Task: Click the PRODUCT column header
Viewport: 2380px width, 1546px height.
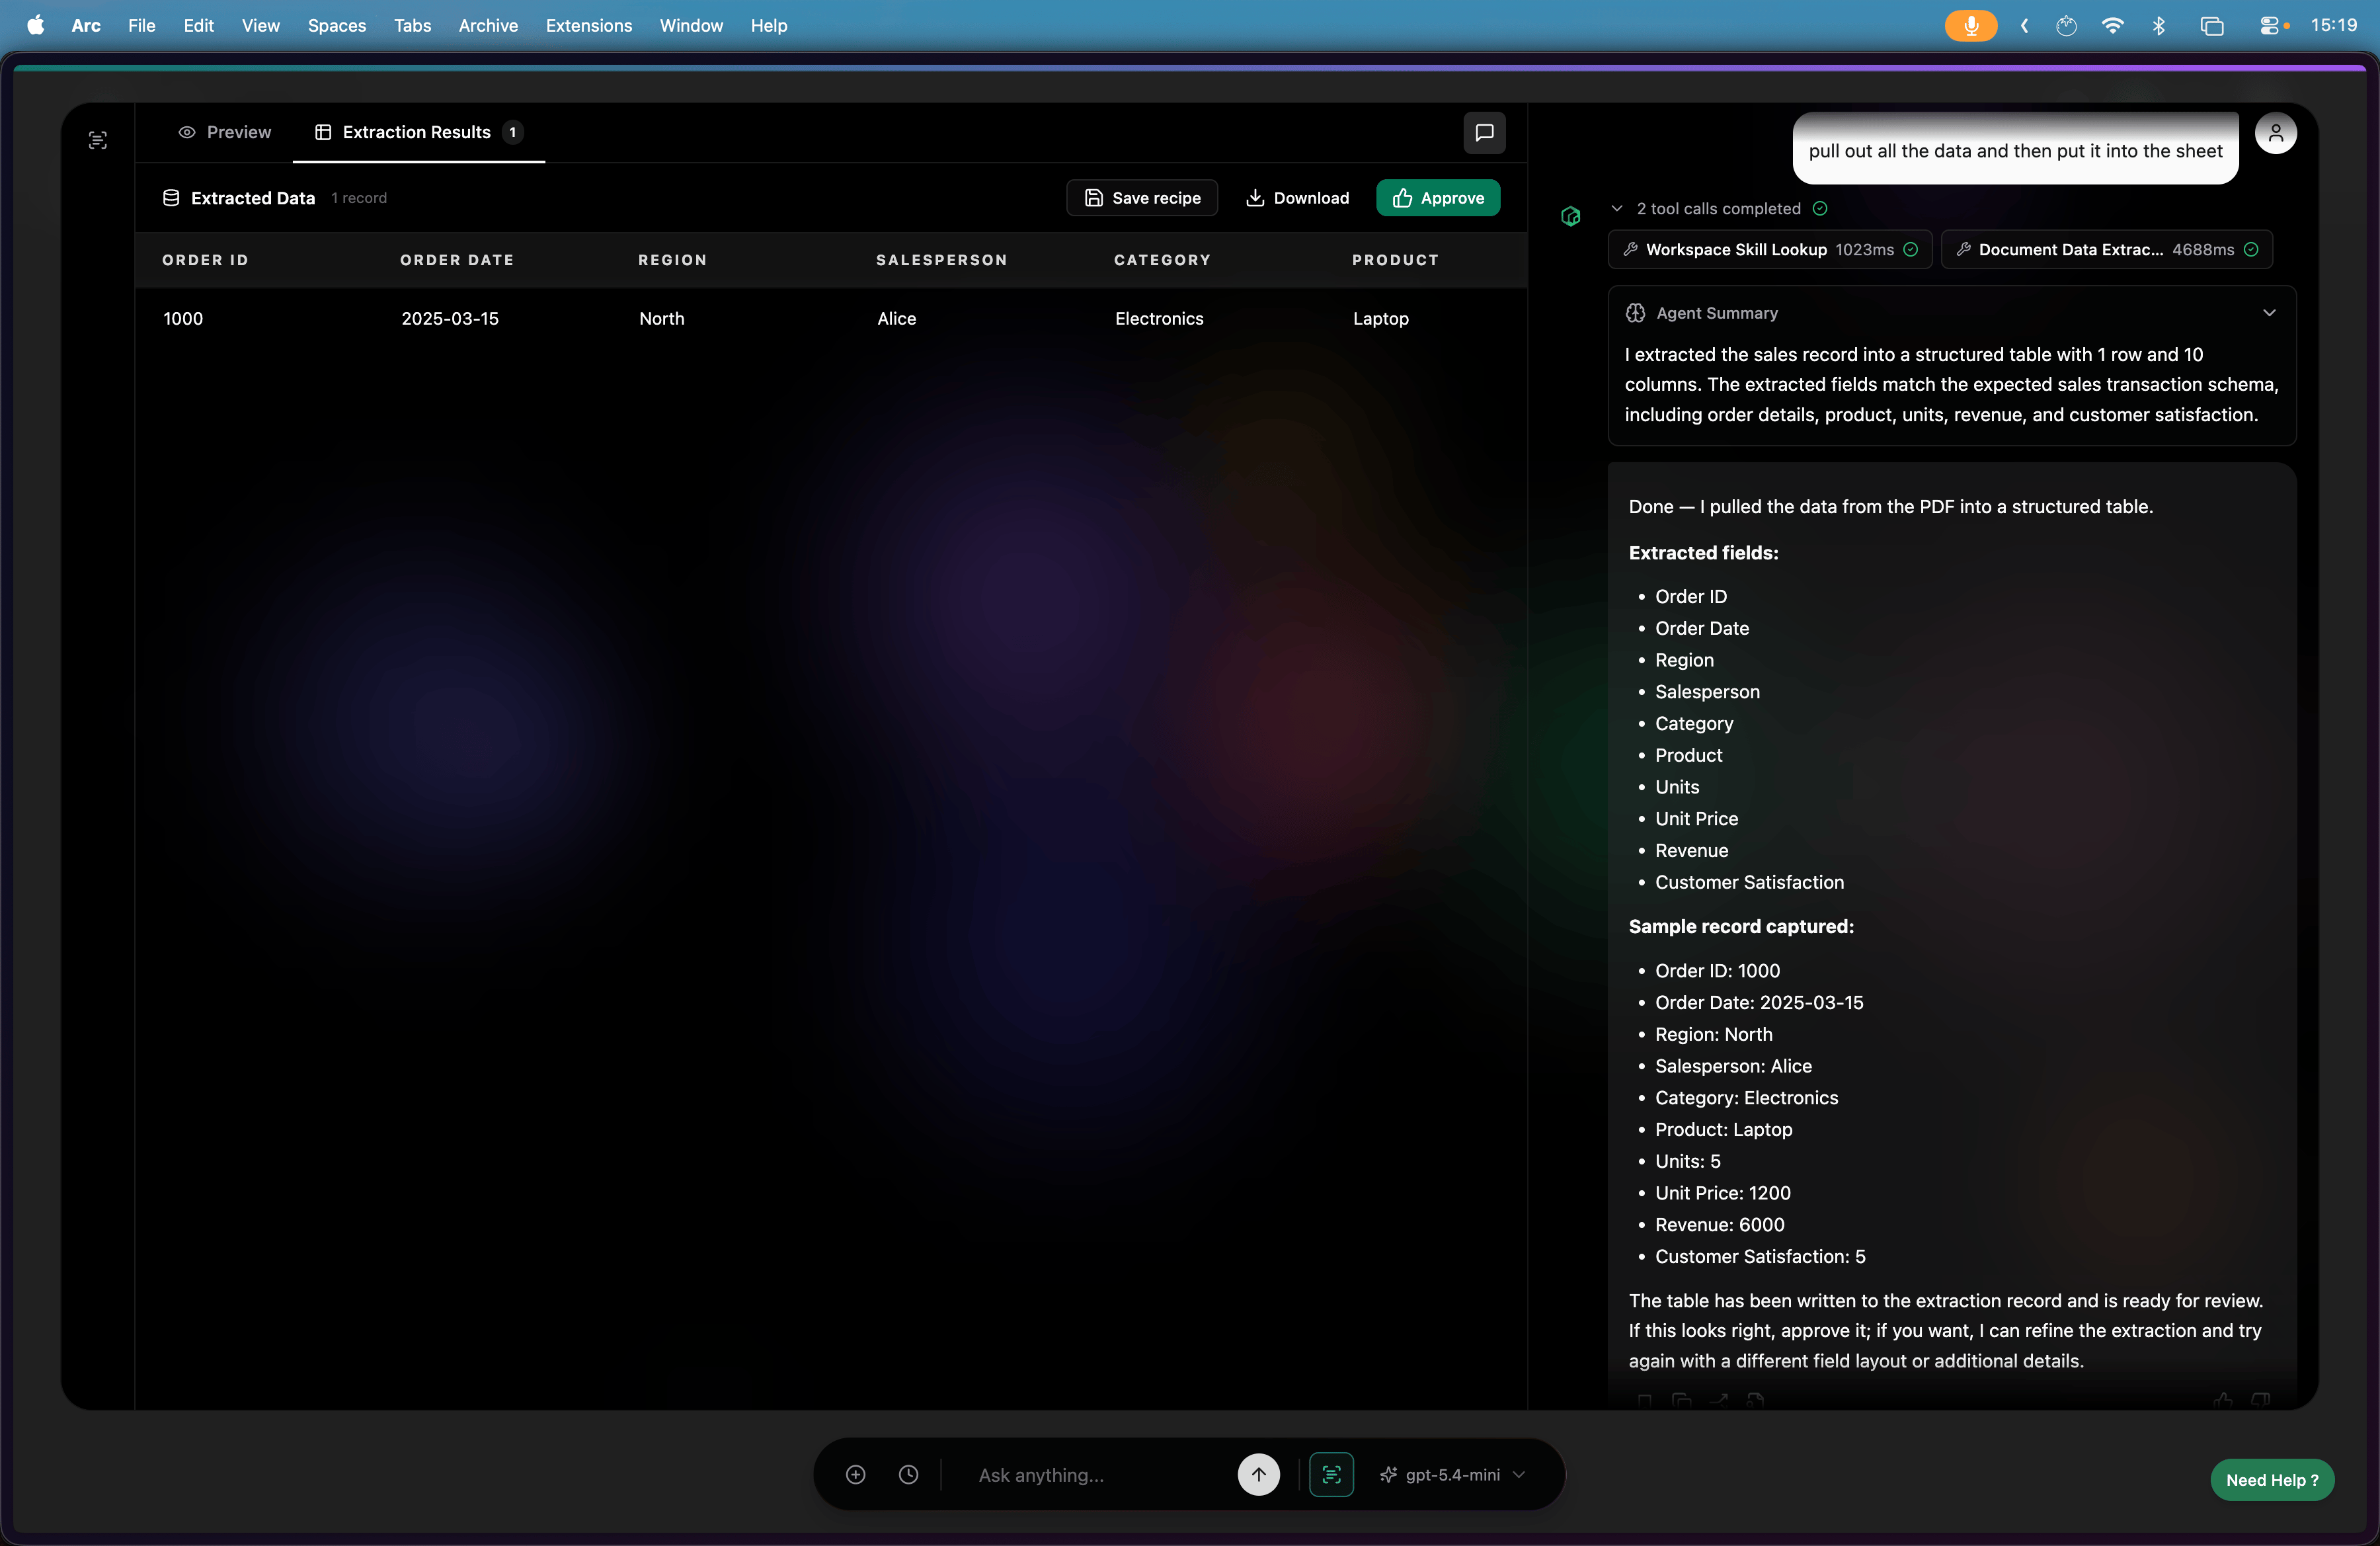Action: (x=1395, y=260)
